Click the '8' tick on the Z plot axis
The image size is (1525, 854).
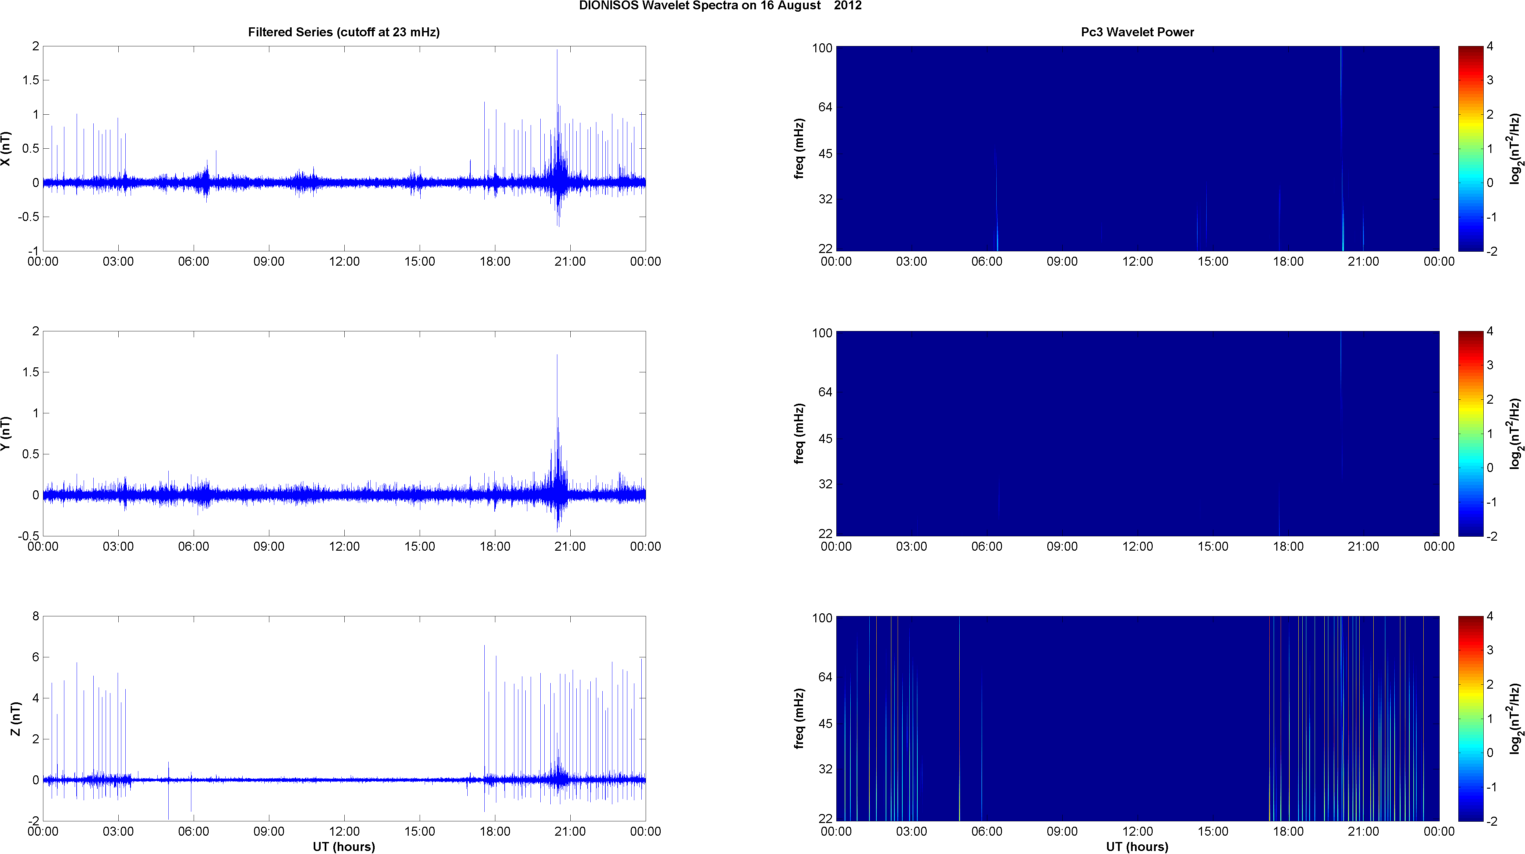click(35, 617)
